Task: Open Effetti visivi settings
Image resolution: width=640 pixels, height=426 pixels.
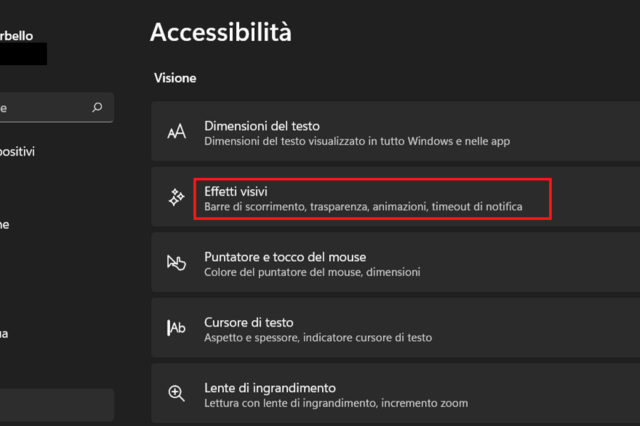Action: pos(236,190)
